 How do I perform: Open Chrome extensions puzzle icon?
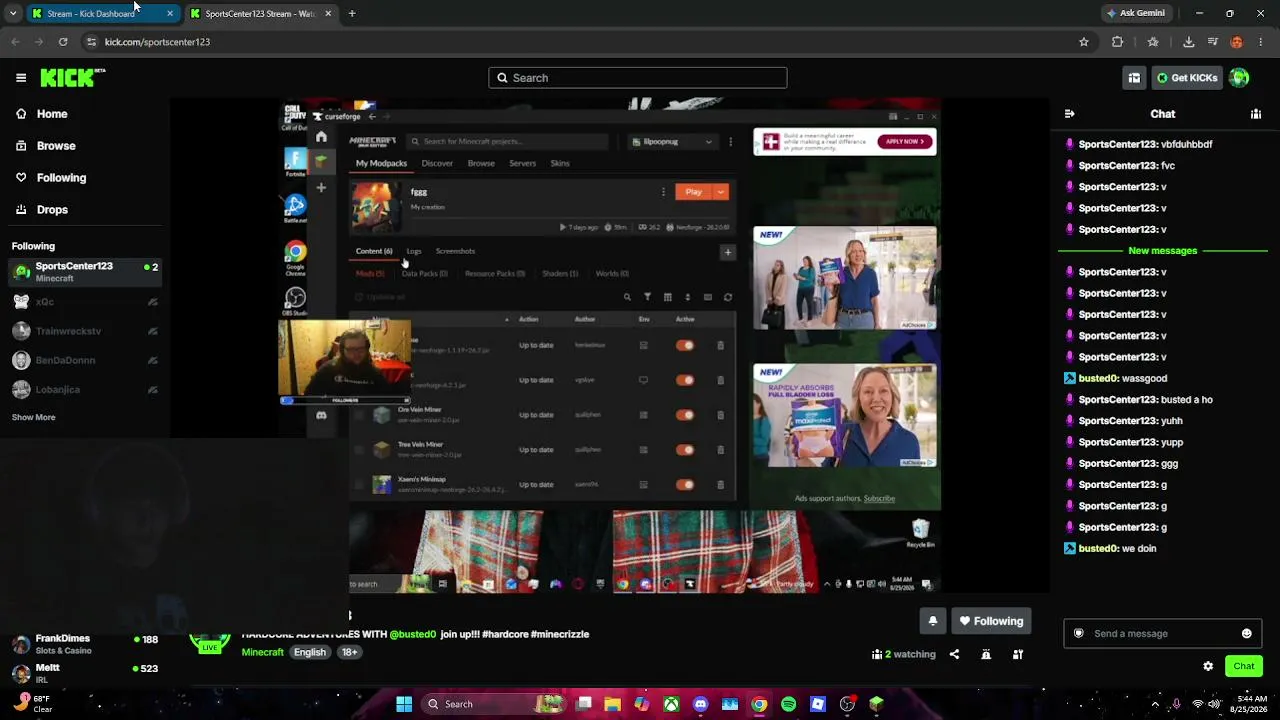(1117, 42)
